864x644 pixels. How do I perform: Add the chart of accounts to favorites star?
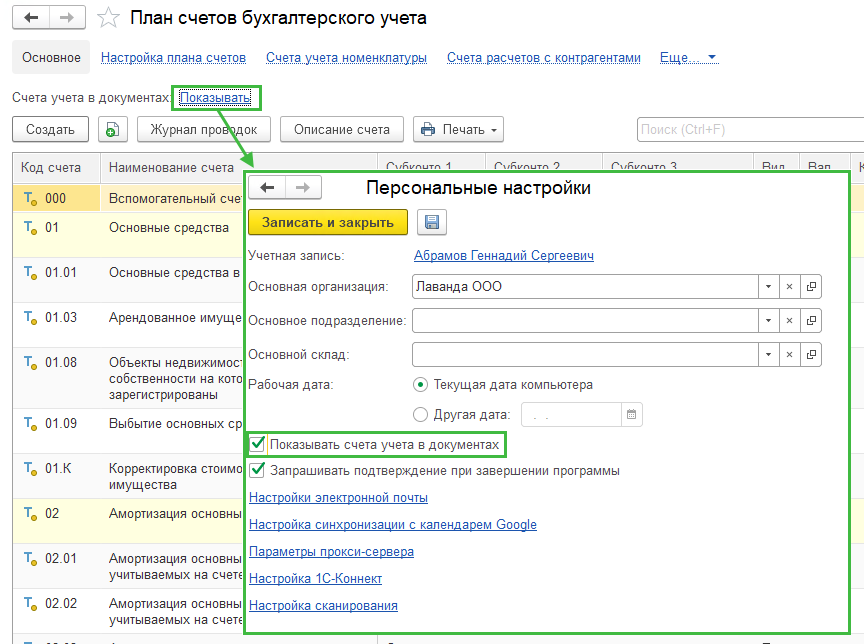(x=108, y=18)
